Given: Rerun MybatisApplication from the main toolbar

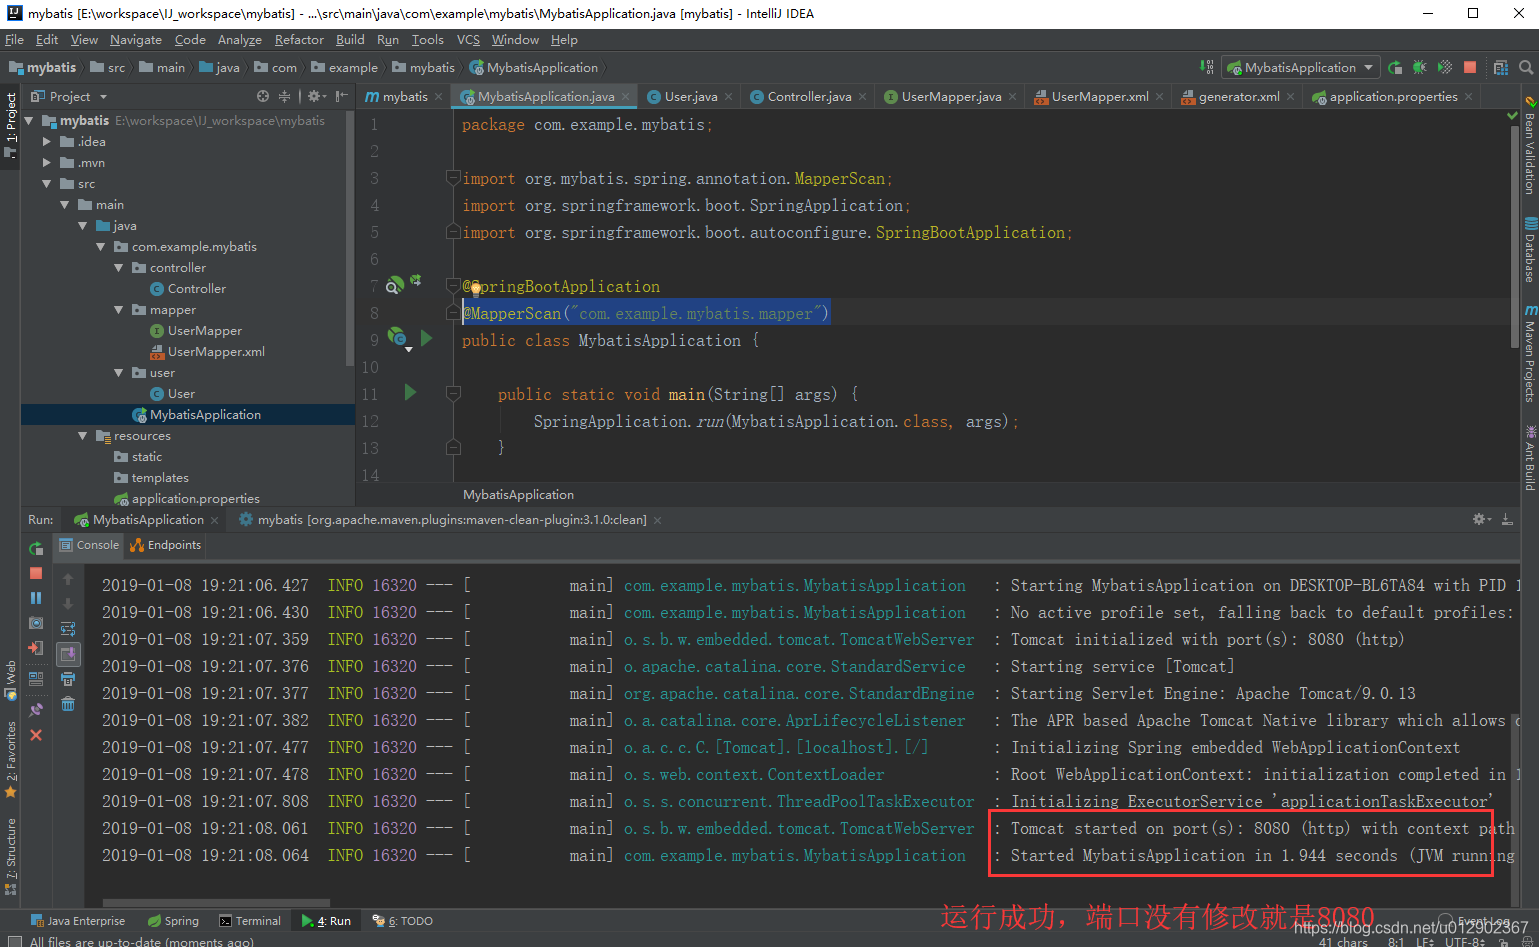Looking at the screenshot, I should tap(1395, 67).
